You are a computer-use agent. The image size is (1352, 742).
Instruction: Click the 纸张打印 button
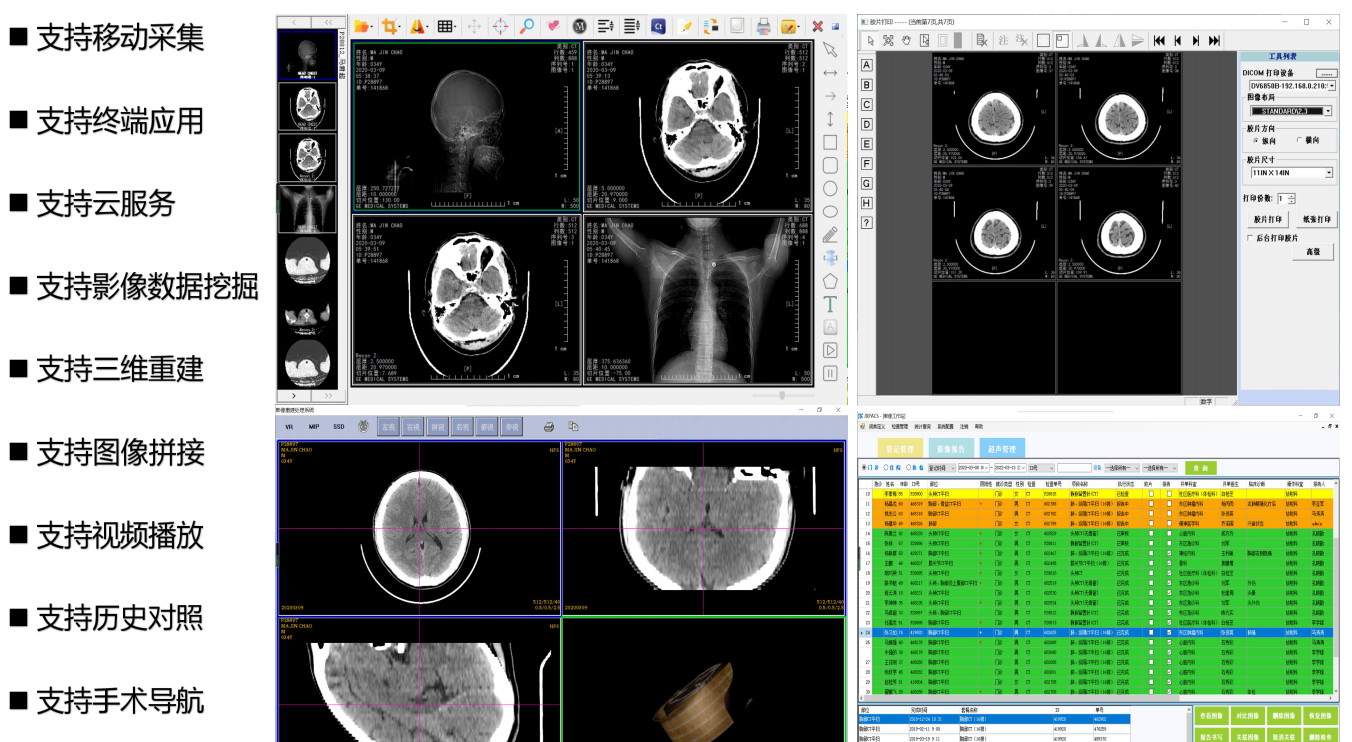click(x=1316, y=220)
